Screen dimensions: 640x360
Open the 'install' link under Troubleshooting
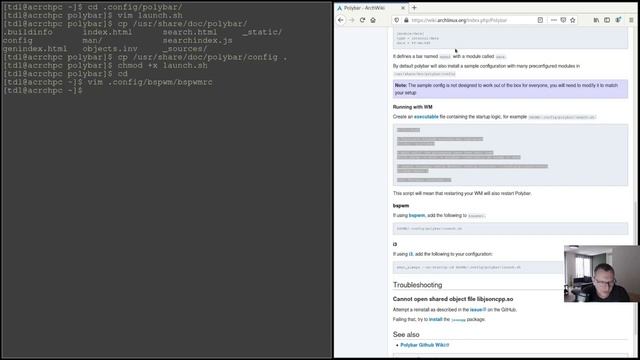point(436,319)
